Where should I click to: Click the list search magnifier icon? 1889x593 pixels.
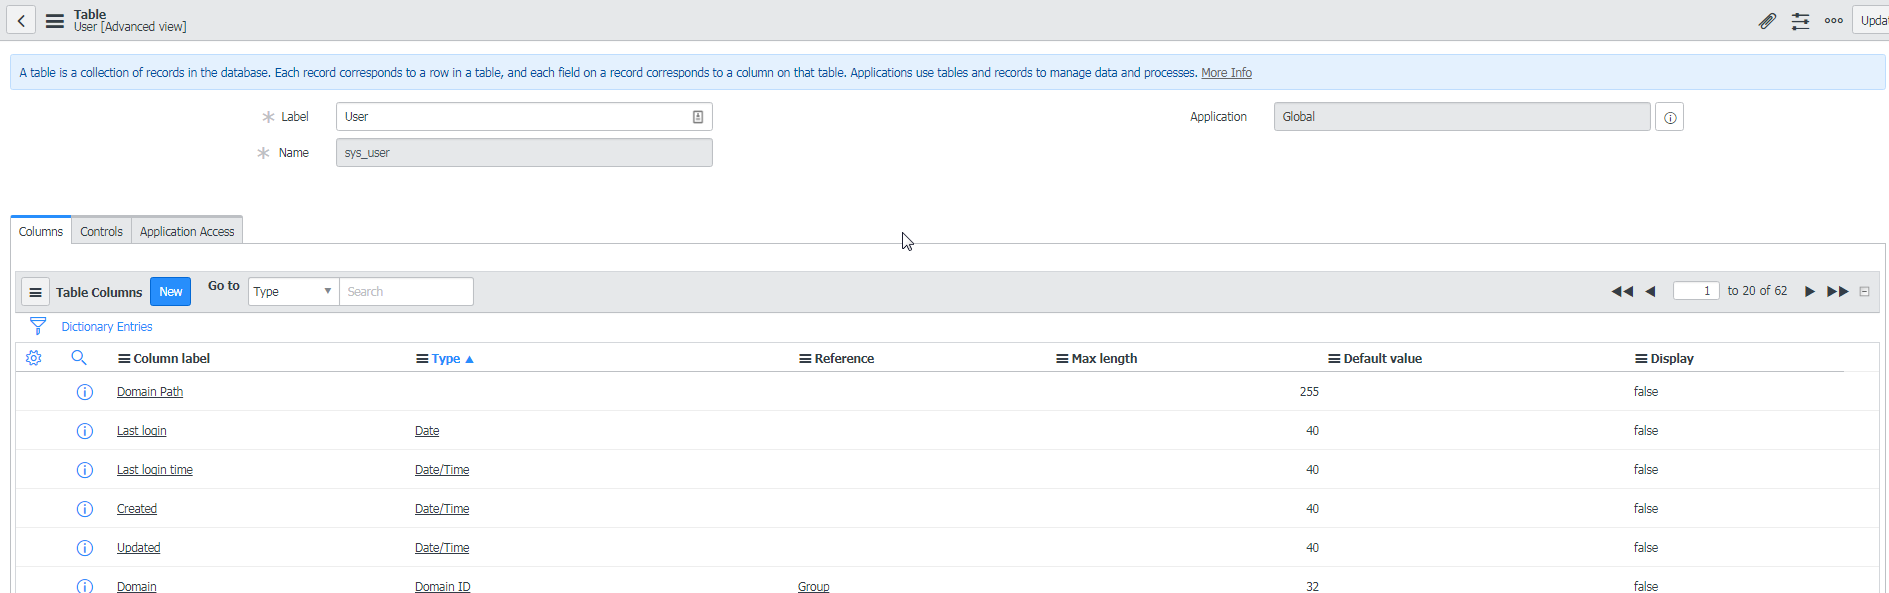coord(79,358)
